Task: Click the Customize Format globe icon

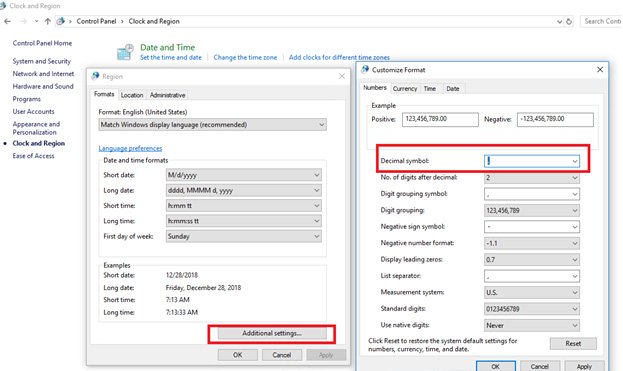Action: [365, 70]
